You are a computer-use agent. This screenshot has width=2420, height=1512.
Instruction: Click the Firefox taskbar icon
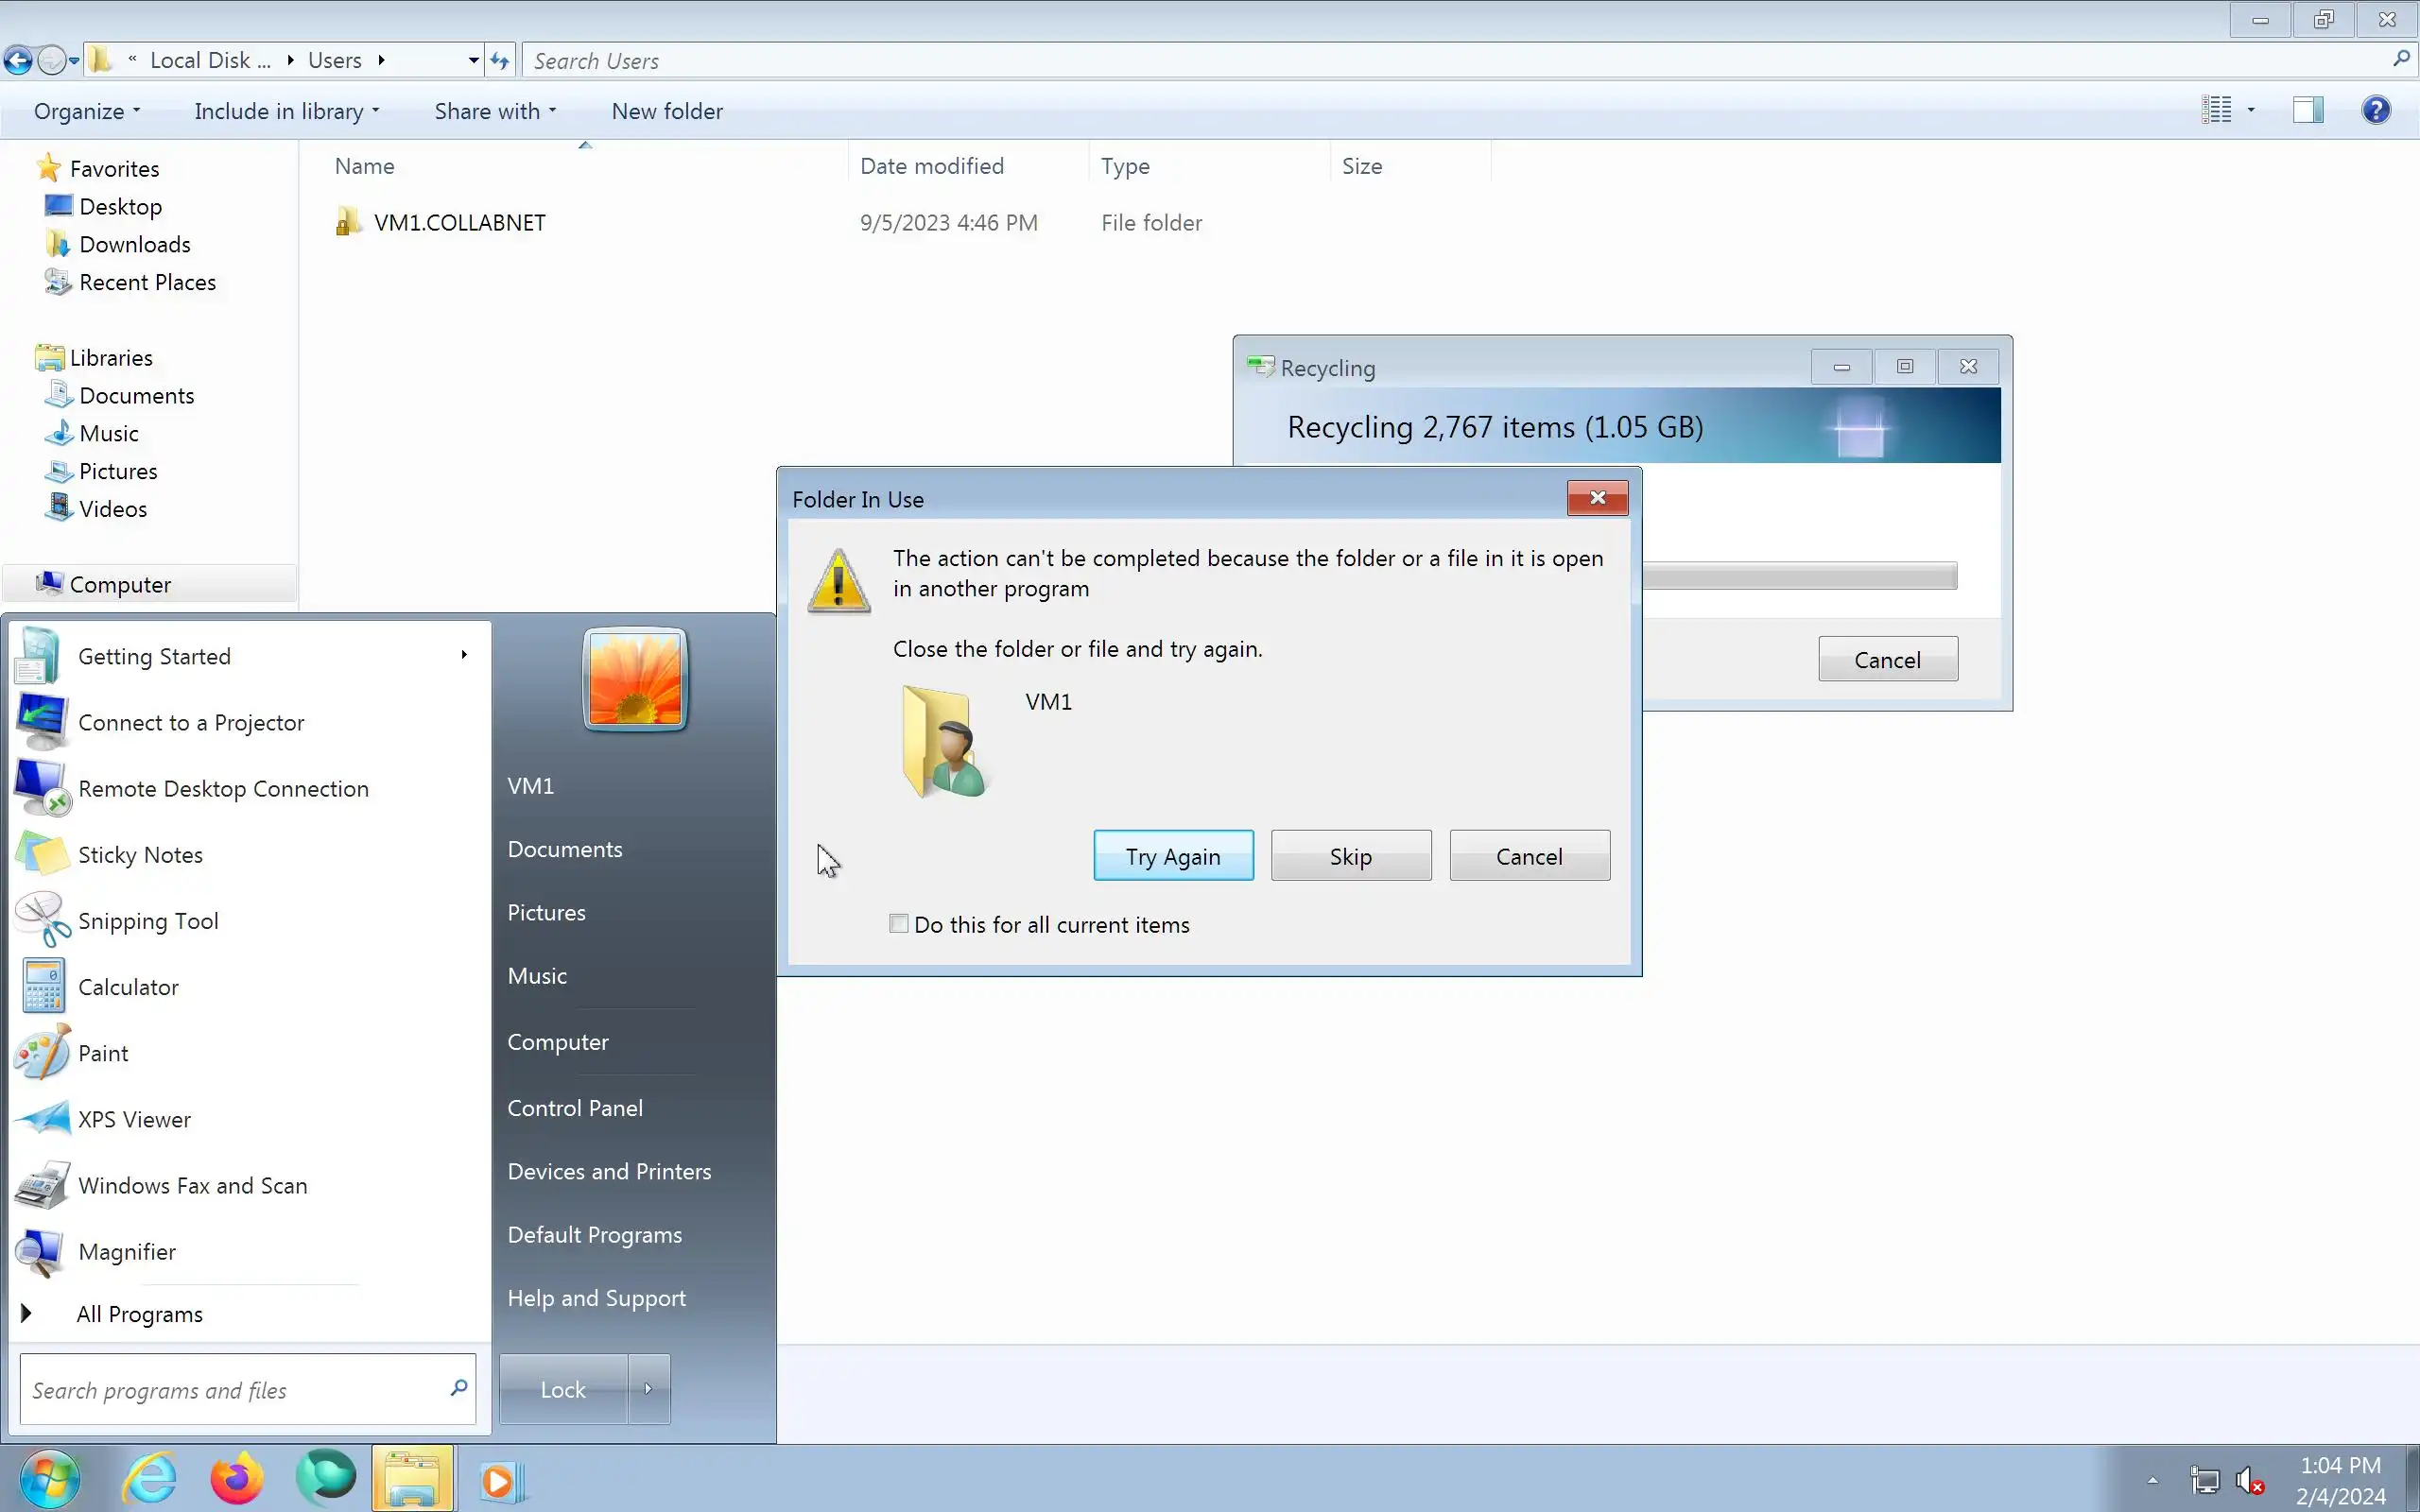237,1479
